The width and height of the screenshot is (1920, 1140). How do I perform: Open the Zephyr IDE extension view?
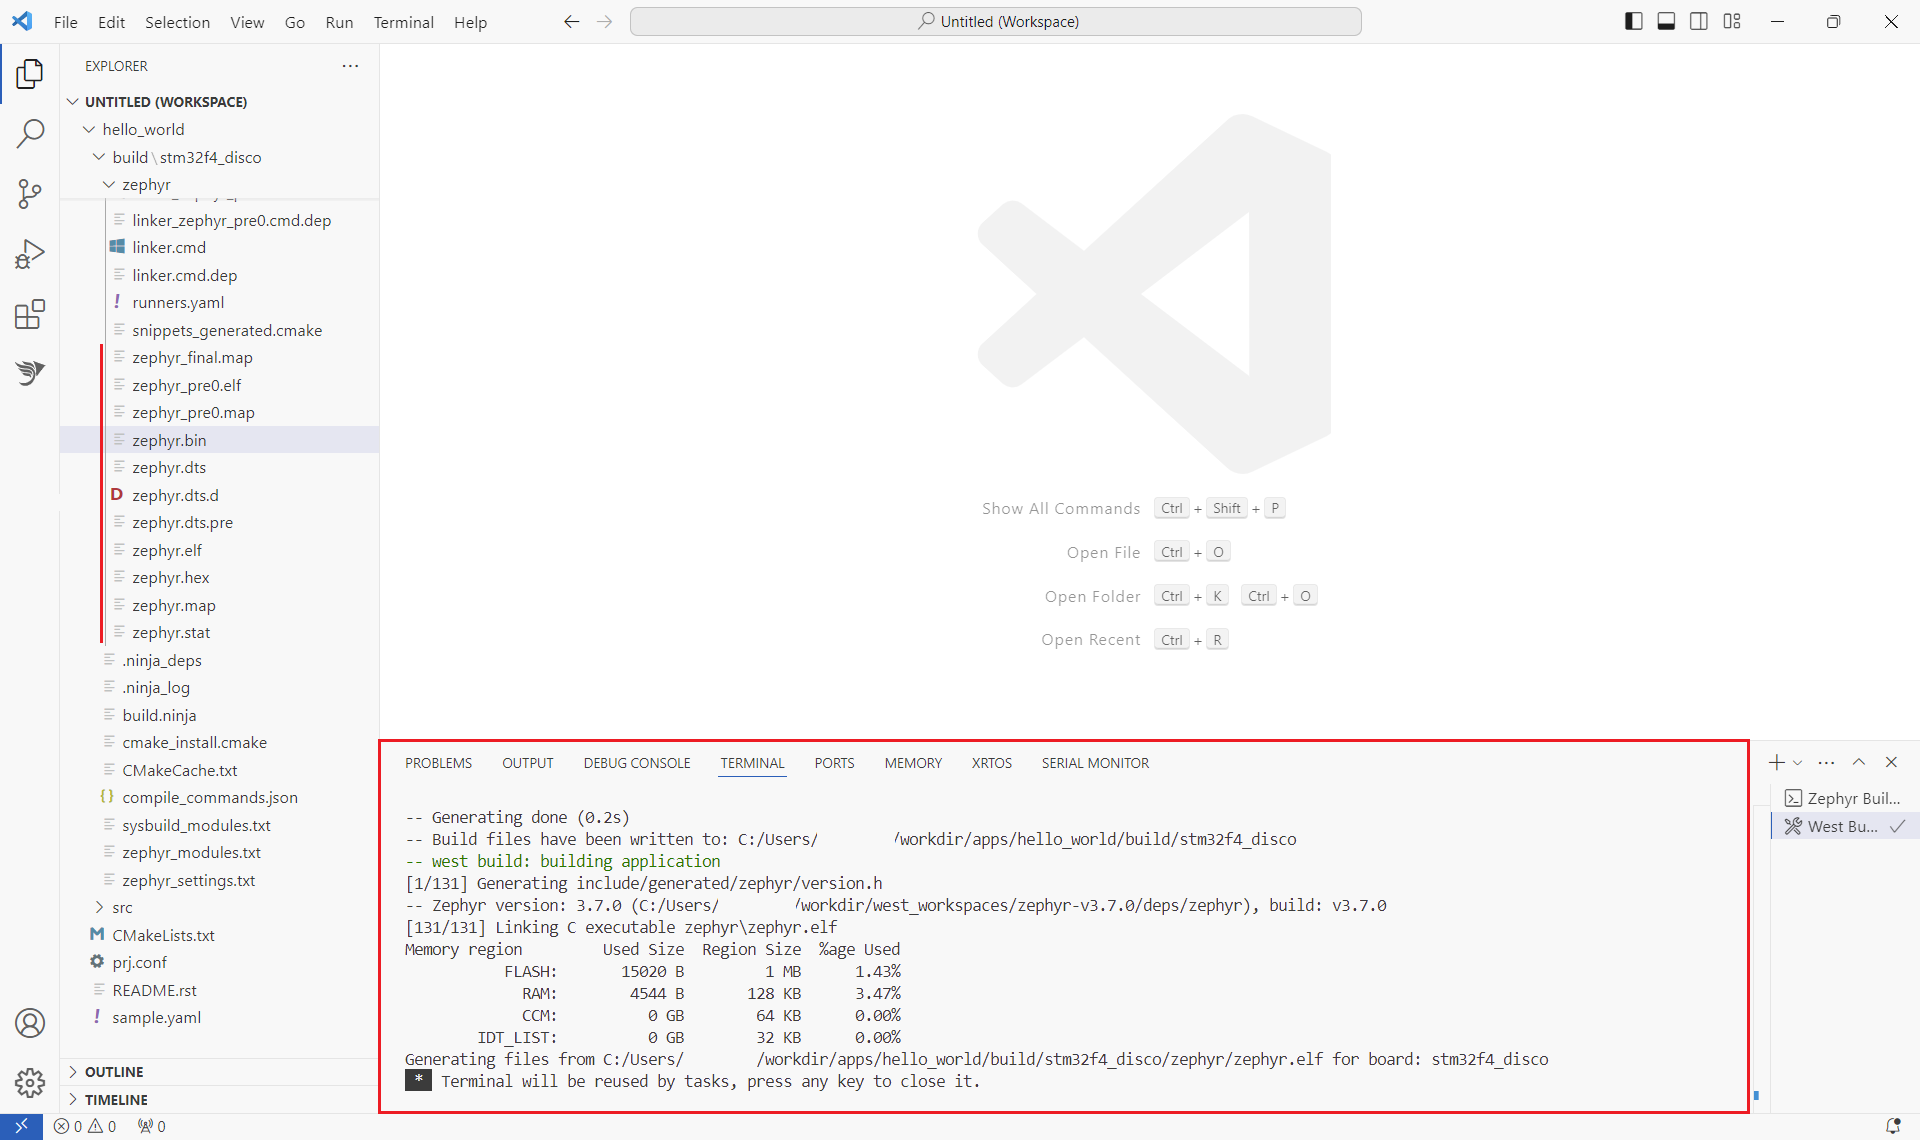30,373
